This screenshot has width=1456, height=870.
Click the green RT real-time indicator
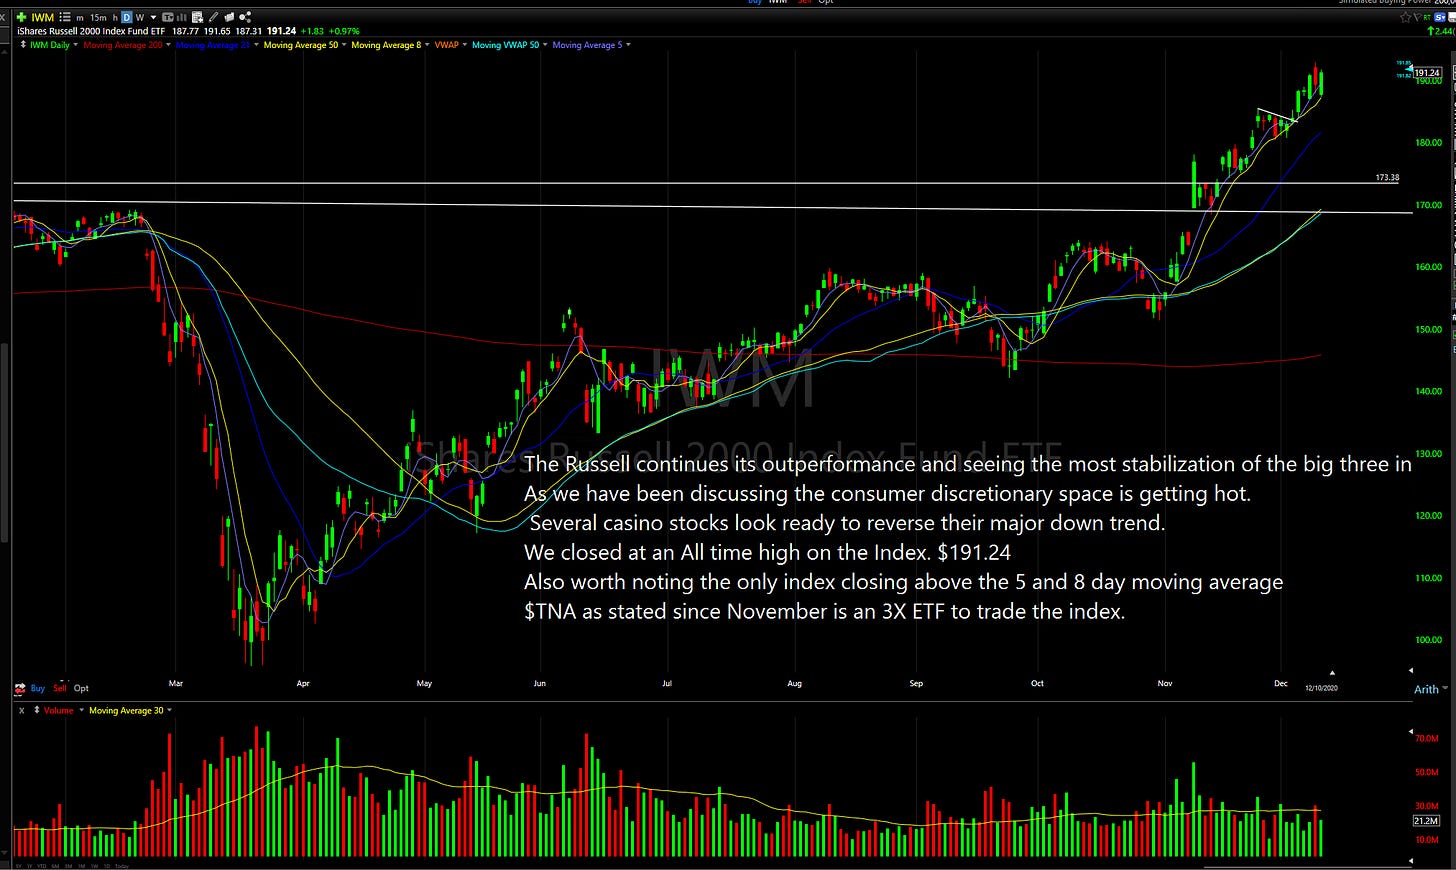pos(1427,17)
